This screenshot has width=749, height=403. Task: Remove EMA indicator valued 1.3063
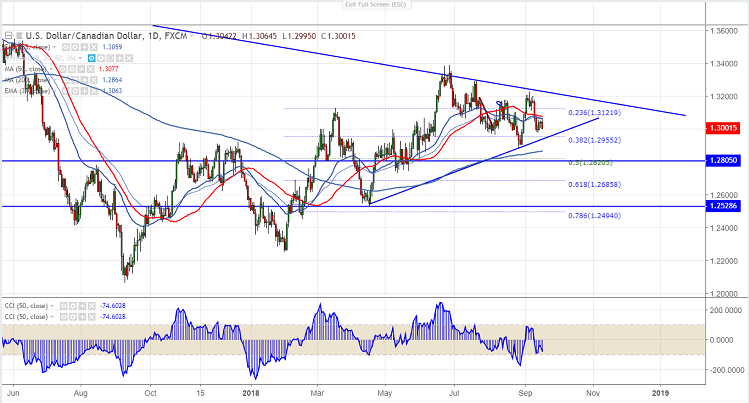point(94,91)
